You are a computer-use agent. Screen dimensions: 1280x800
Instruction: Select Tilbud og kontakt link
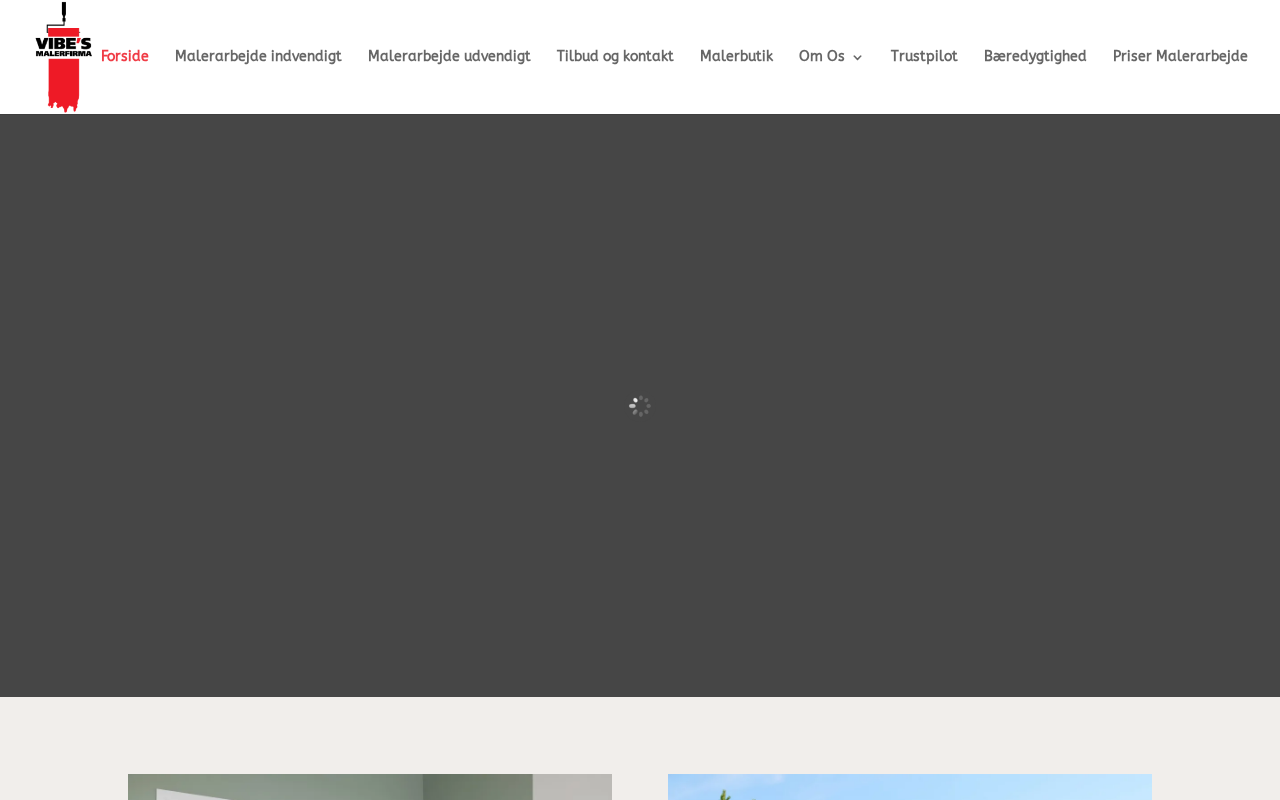[x=615, y=57]
